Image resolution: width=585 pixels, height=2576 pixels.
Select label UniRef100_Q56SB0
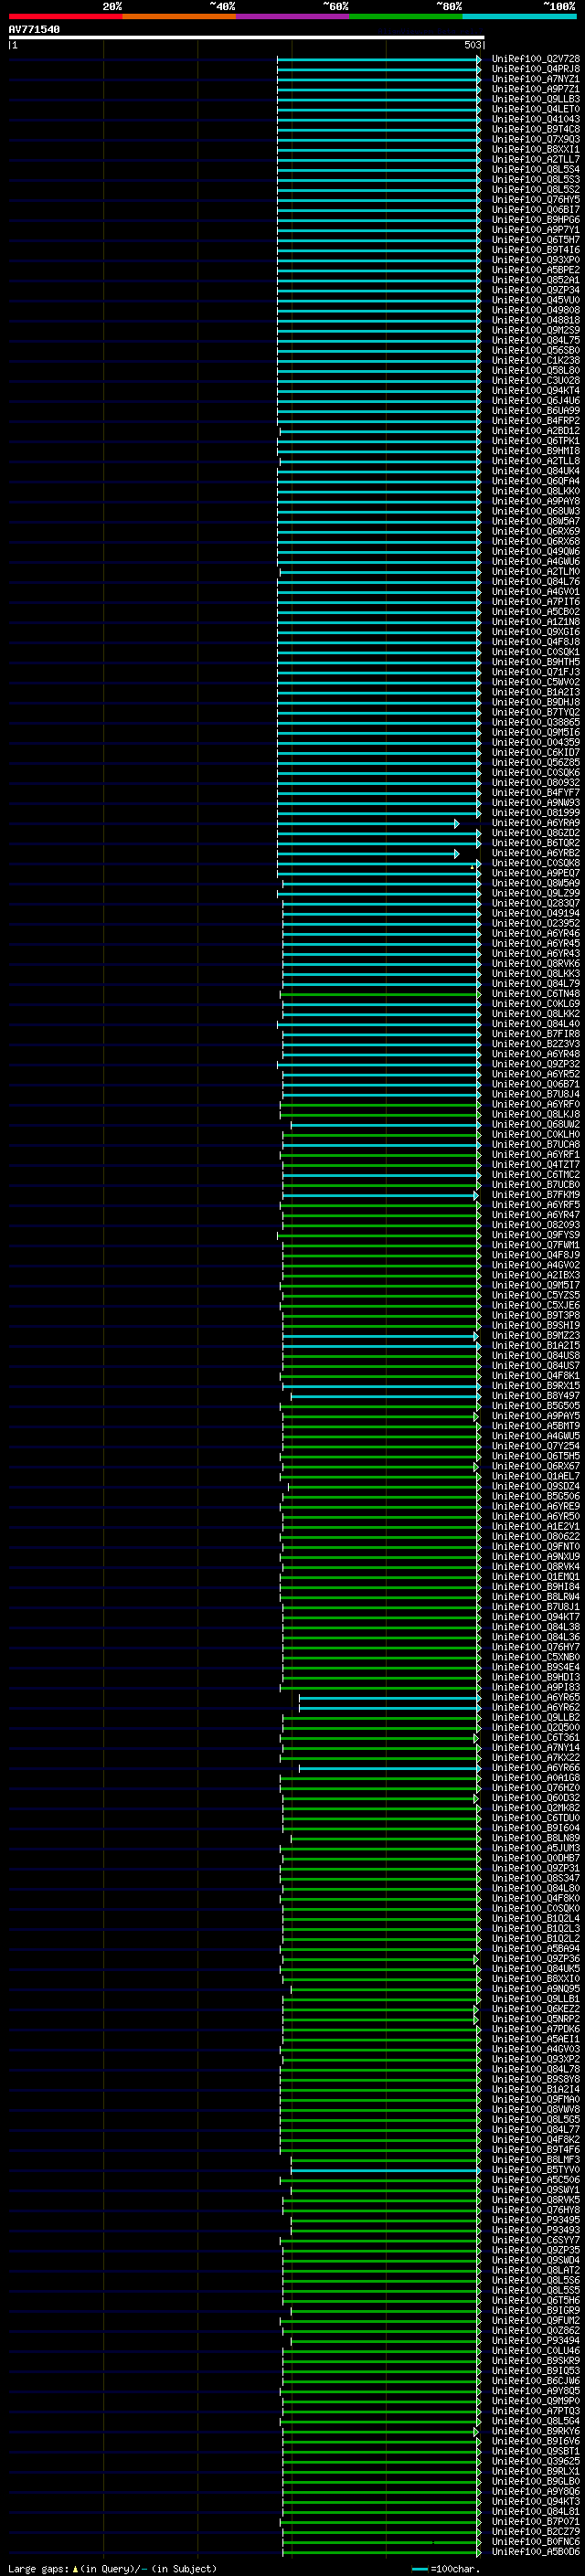pyautogui.click(x=535, y=350)
